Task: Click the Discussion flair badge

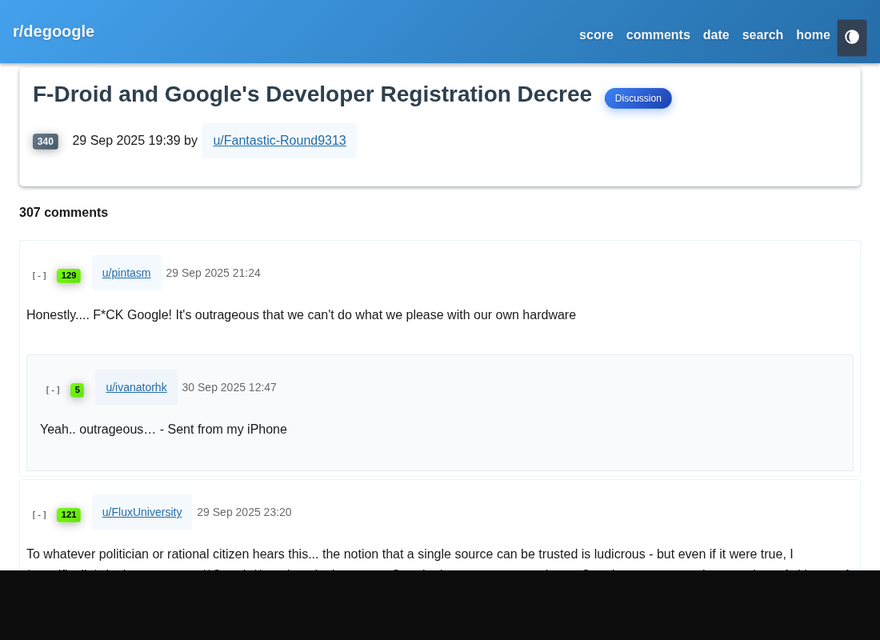Action: (638, 98)
